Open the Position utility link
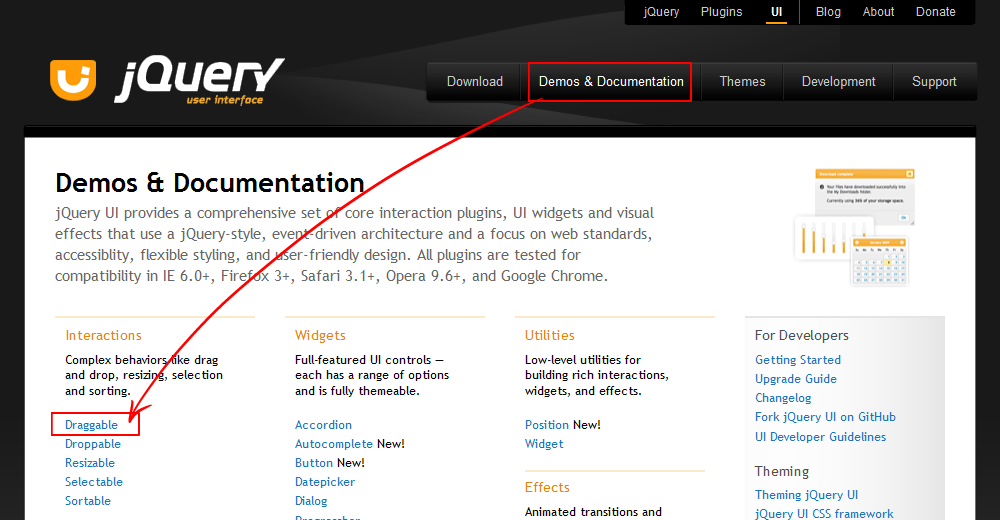Image resolution: width=1000 pixels, height=520 pixels. click(547, 425)
